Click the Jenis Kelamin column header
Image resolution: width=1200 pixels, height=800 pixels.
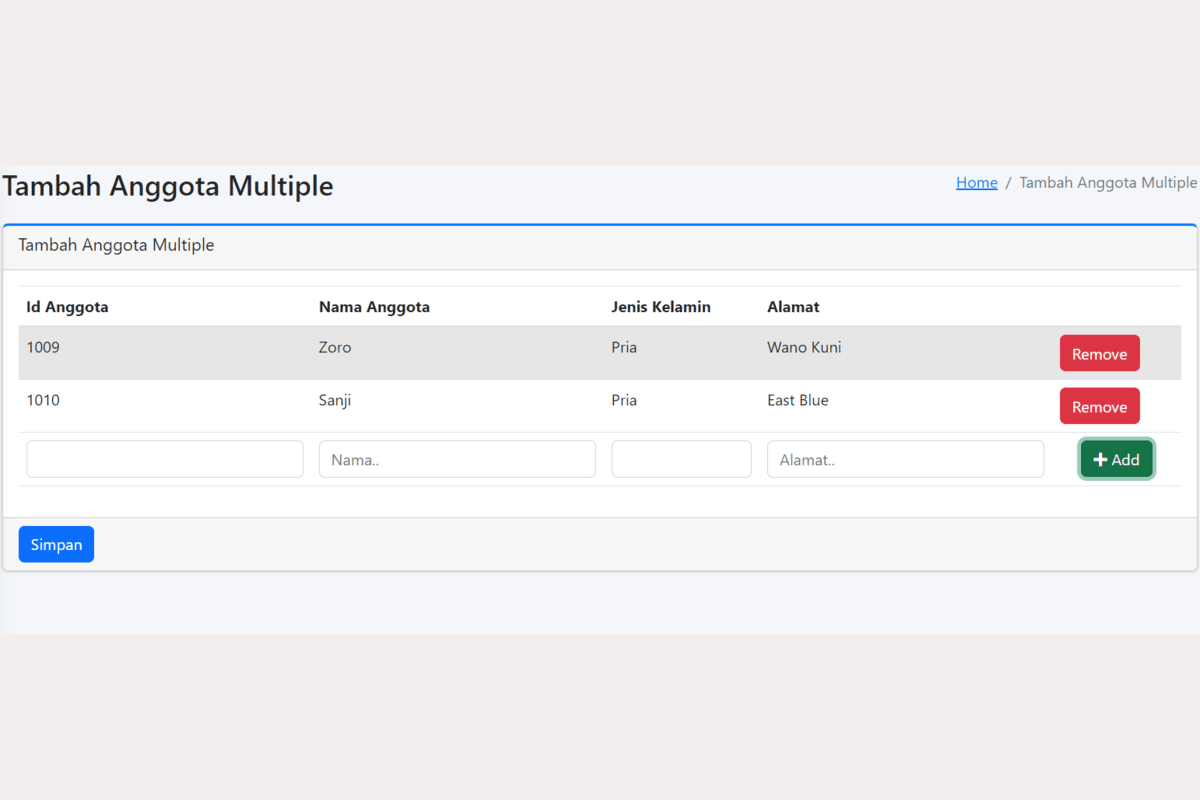tap(661, 307)
